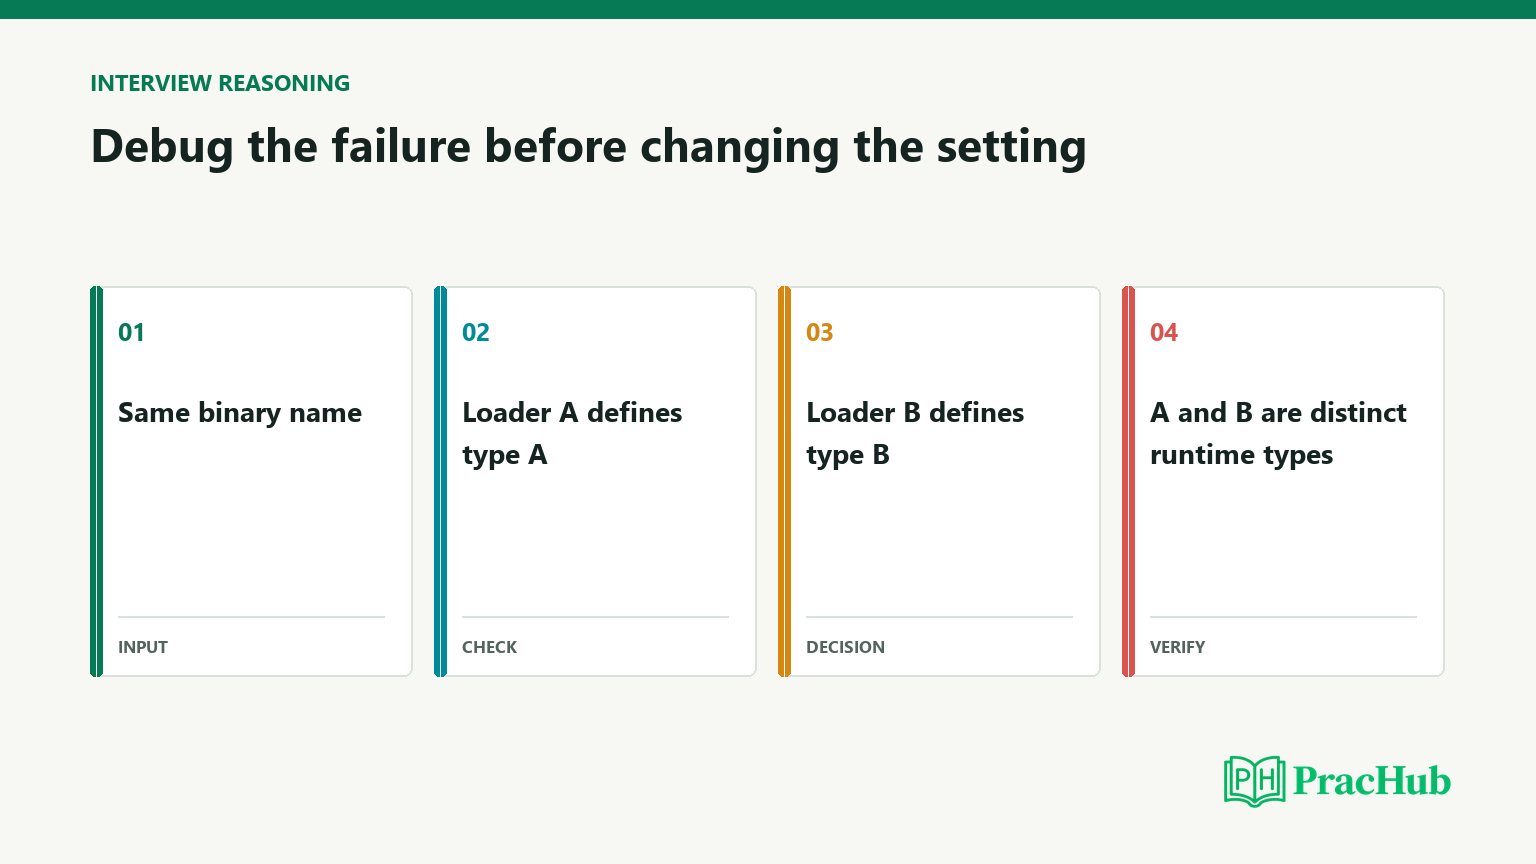Select 'A and B are distinct runtime types'

[1278, 434]
